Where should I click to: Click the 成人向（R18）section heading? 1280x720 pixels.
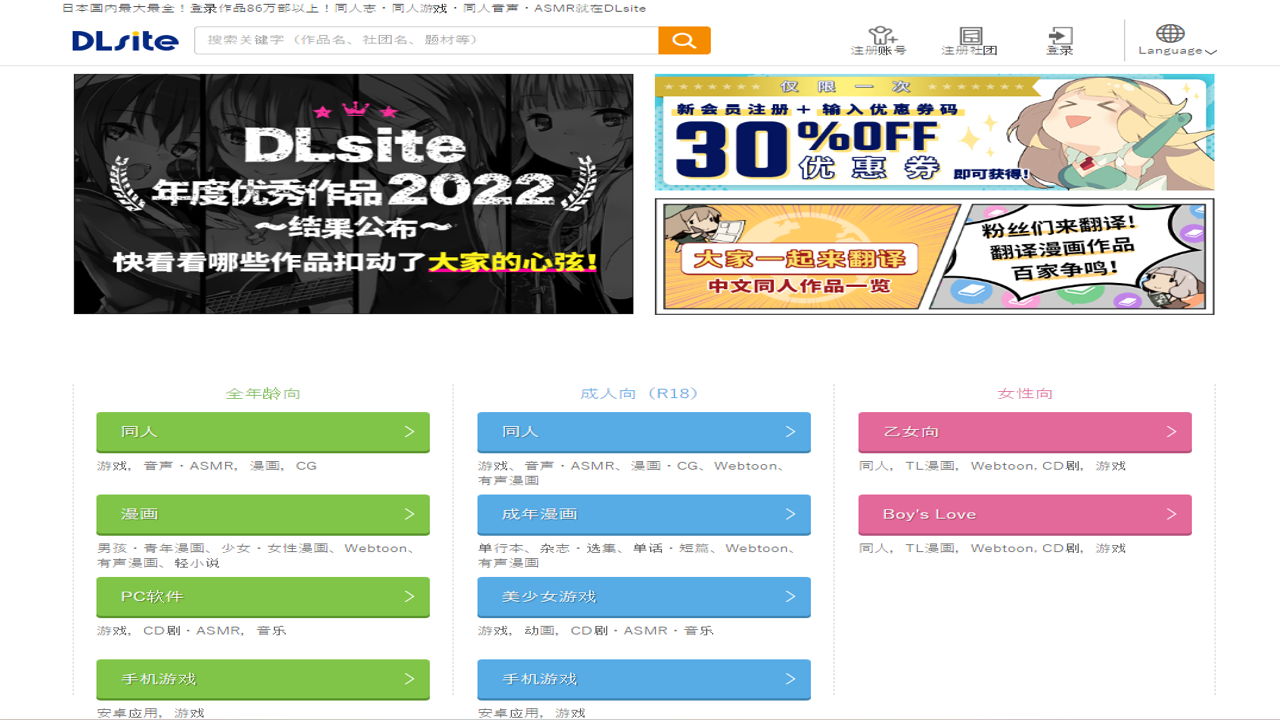(x=640, y=394)
